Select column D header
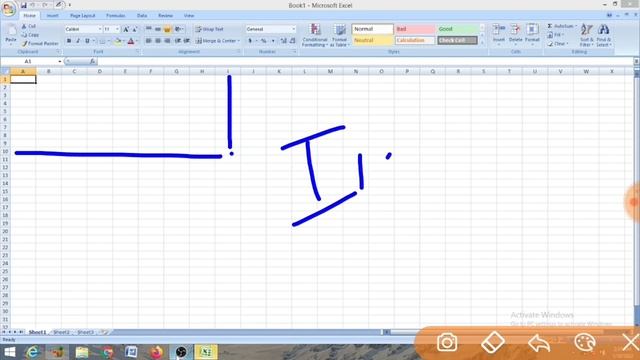Screen dimensions: 640x360 [x=100, y=71]
